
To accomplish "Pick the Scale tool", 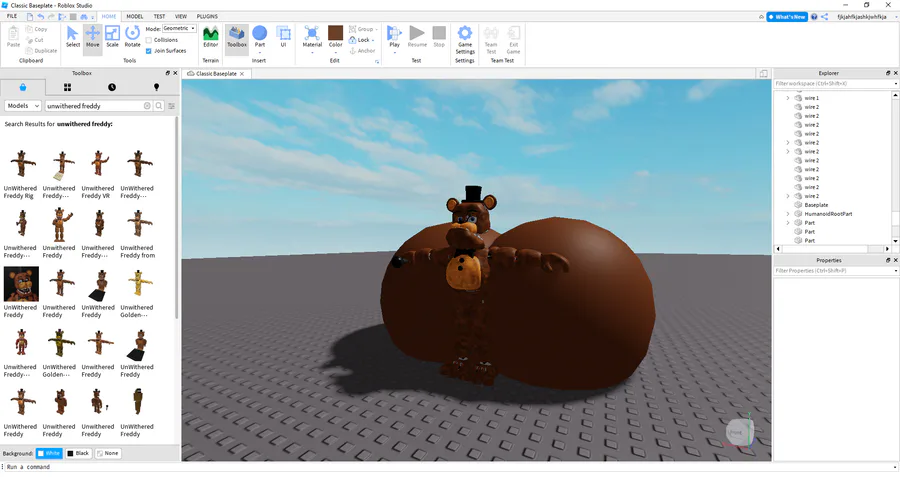I will (x=112, y=37).
